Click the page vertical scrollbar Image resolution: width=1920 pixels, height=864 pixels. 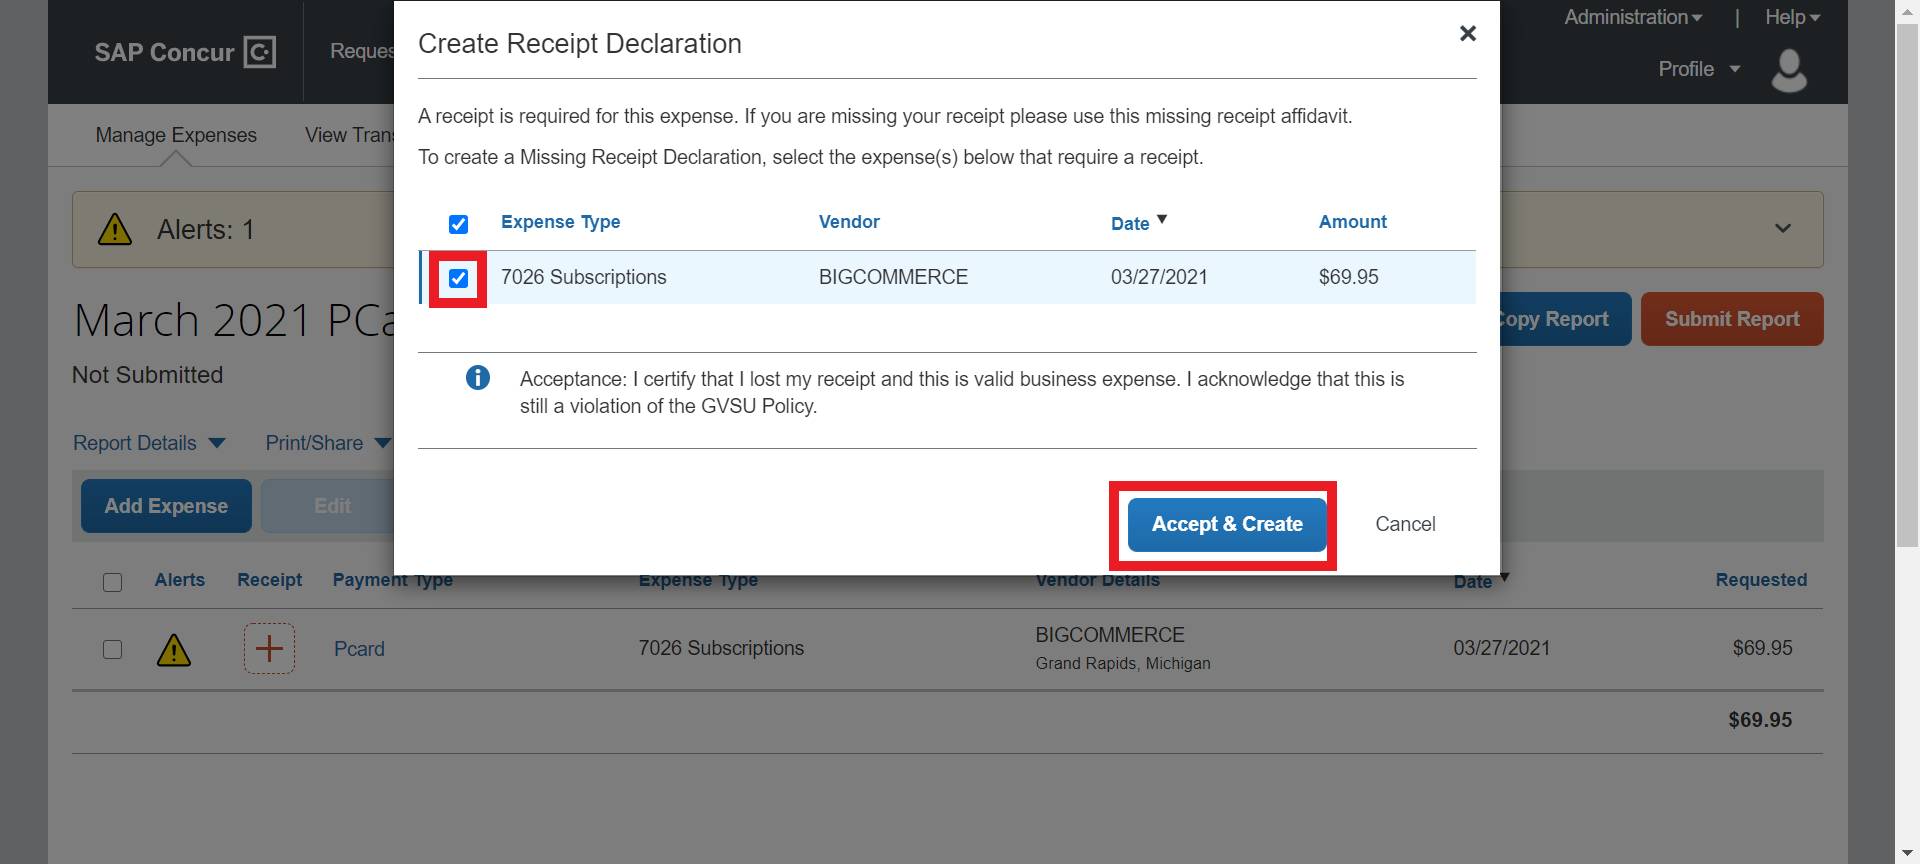tap(1907, 300)
